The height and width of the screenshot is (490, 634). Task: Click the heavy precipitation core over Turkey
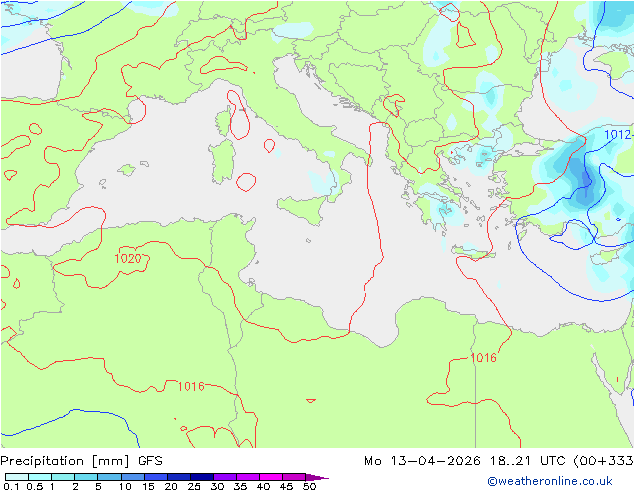pyautogui.click(x=585, y=184)
